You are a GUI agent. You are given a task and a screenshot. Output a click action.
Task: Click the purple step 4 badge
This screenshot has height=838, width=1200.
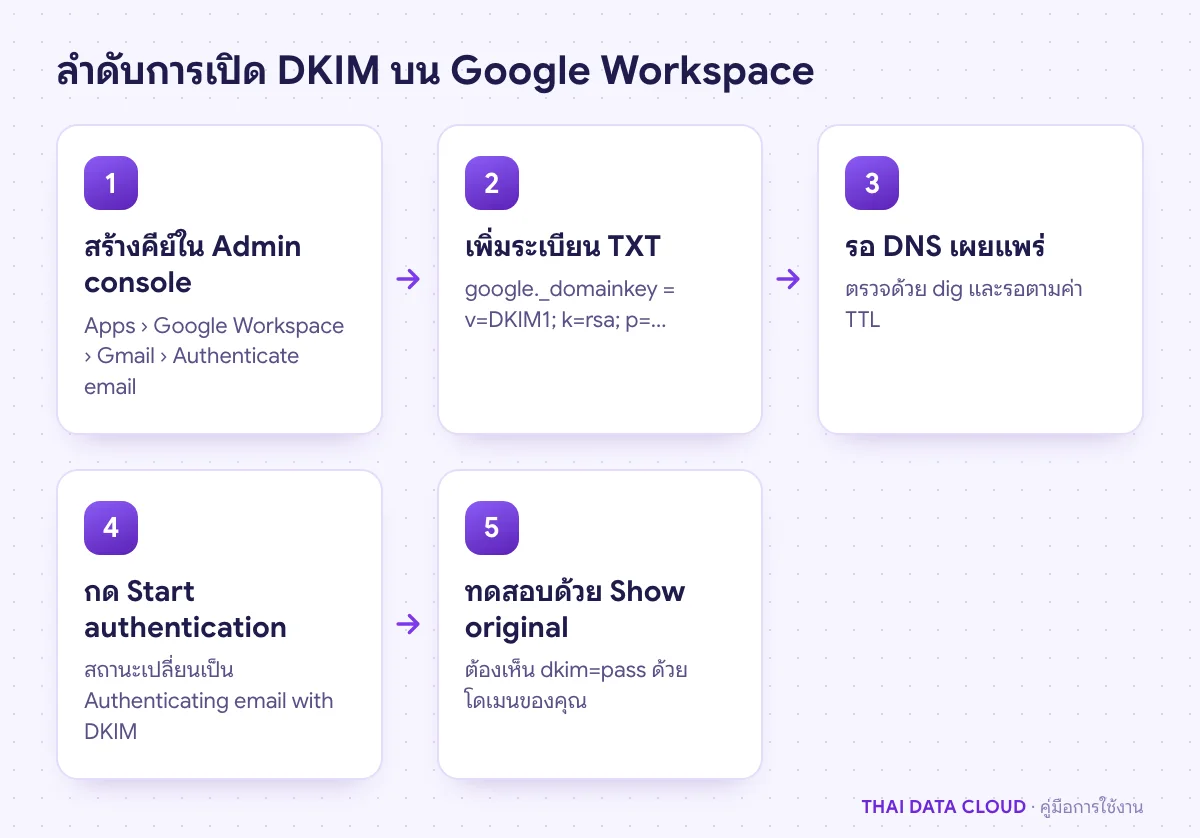[111, 528]
